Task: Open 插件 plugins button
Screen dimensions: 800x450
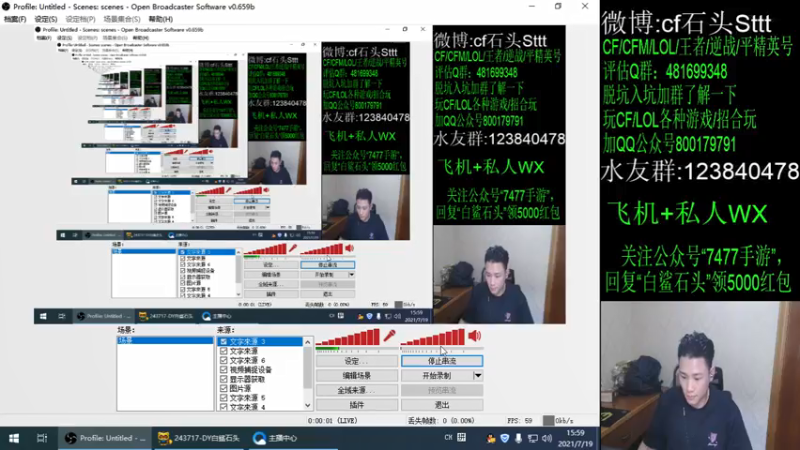Action: [x=357, y=405]
